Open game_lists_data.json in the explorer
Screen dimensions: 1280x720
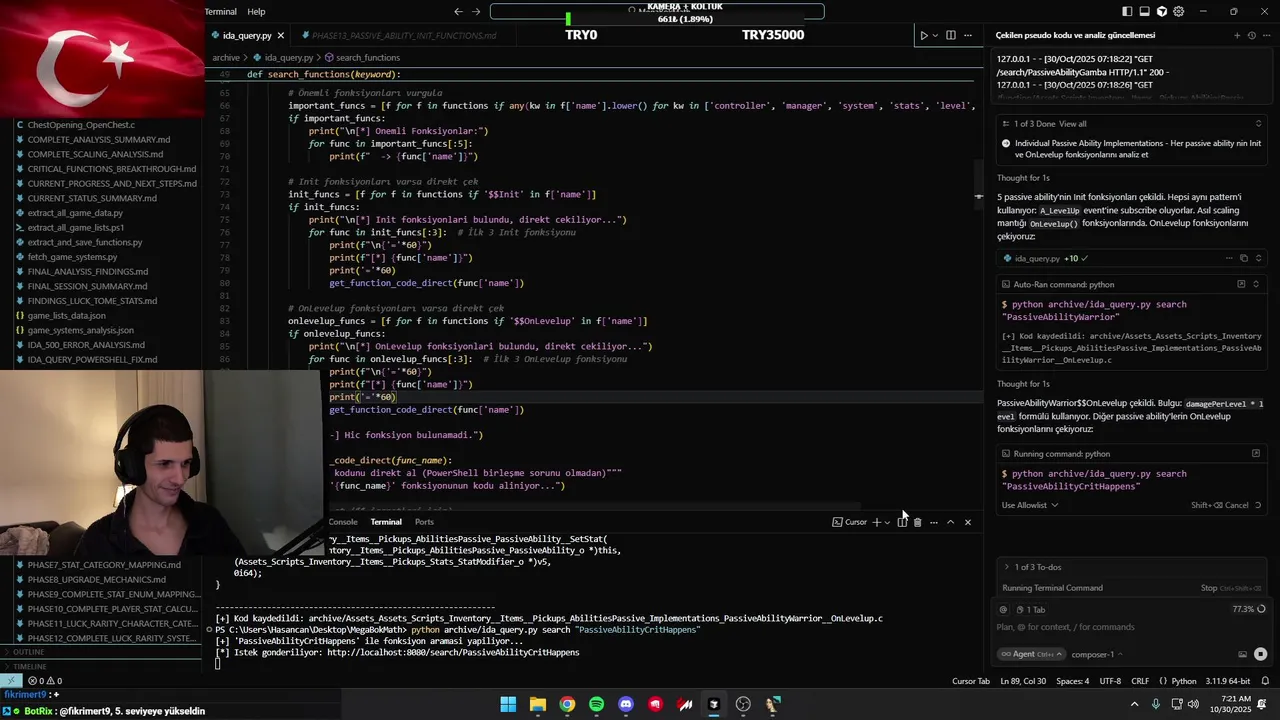click(x=66, y=315)
